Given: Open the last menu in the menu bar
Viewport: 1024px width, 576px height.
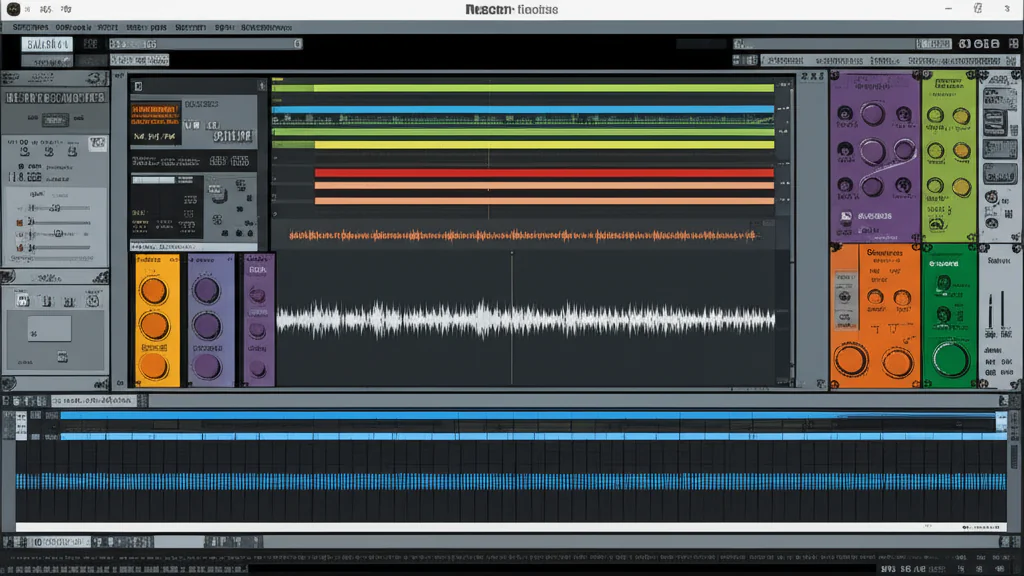Looking at the screenshot, I should 266,27.
